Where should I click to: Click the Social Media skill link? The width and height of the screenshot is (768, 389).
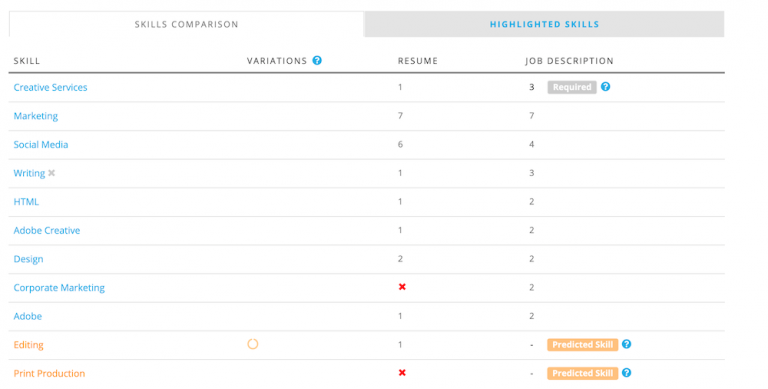(x=41, y=145)
